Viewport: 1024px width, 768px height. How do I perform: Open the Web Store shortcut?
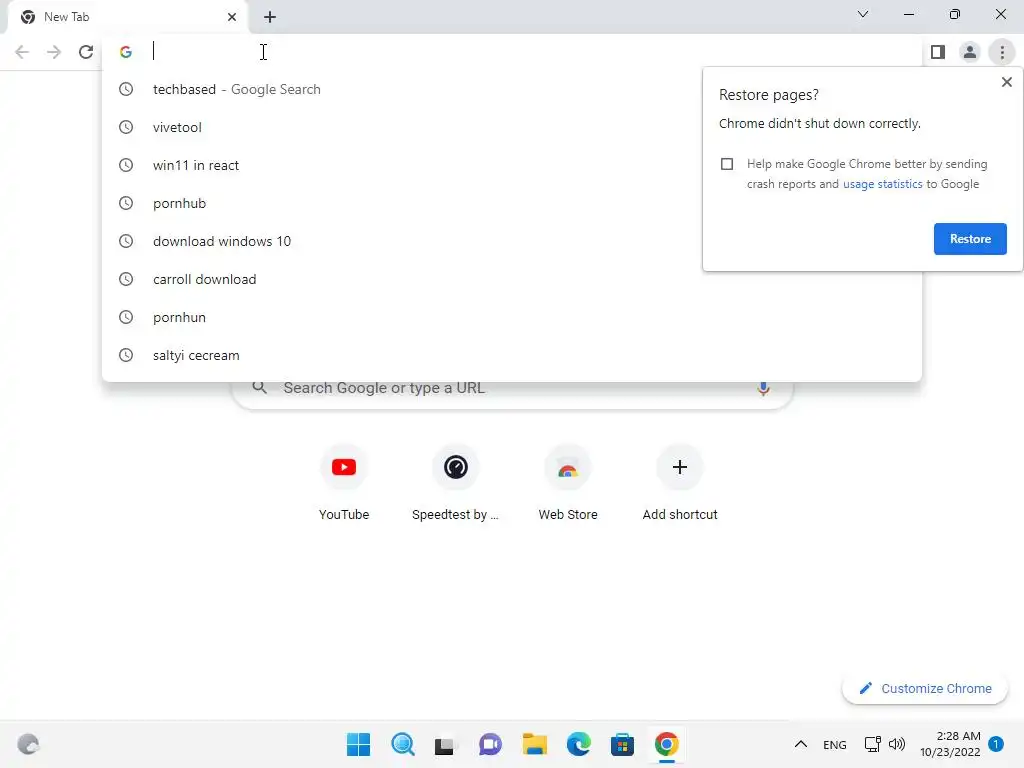coord(568,482)
